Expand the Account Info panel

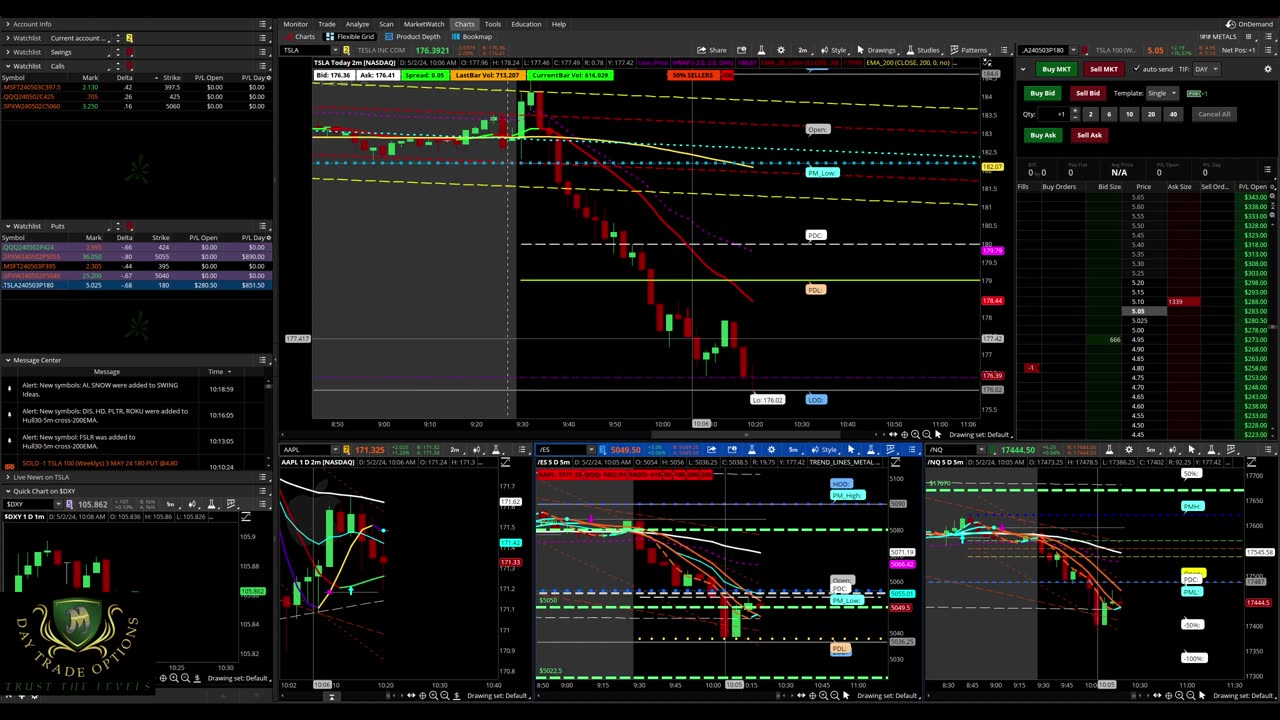[7, 24]
